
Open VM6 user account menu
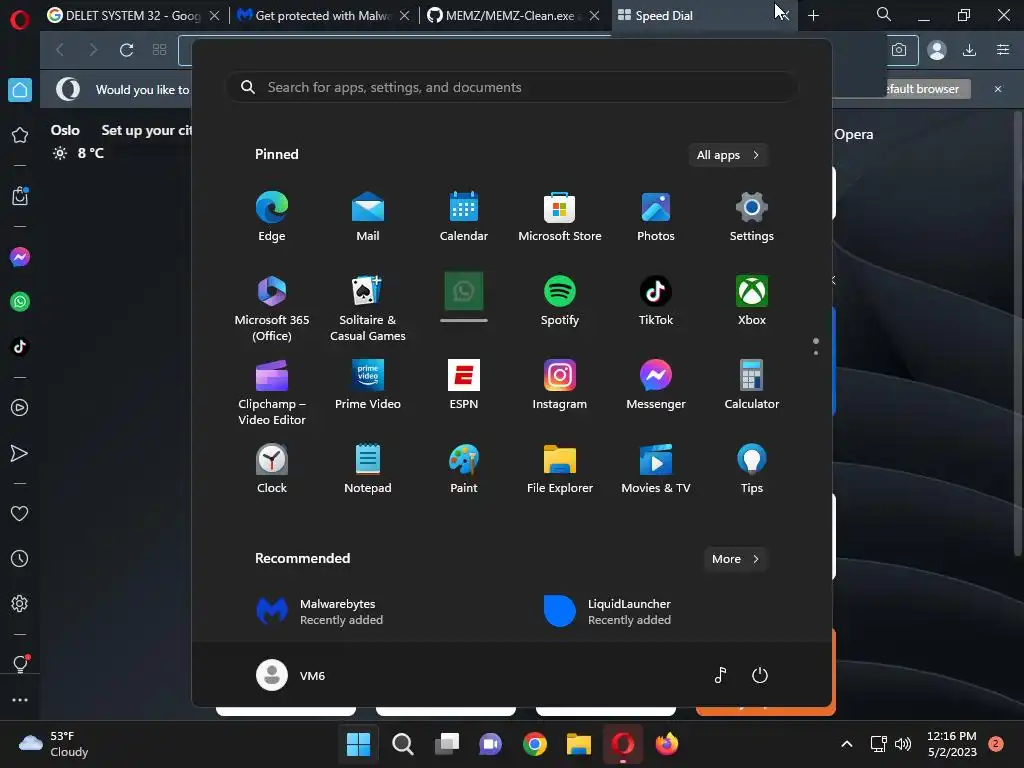tap(291, 675)
